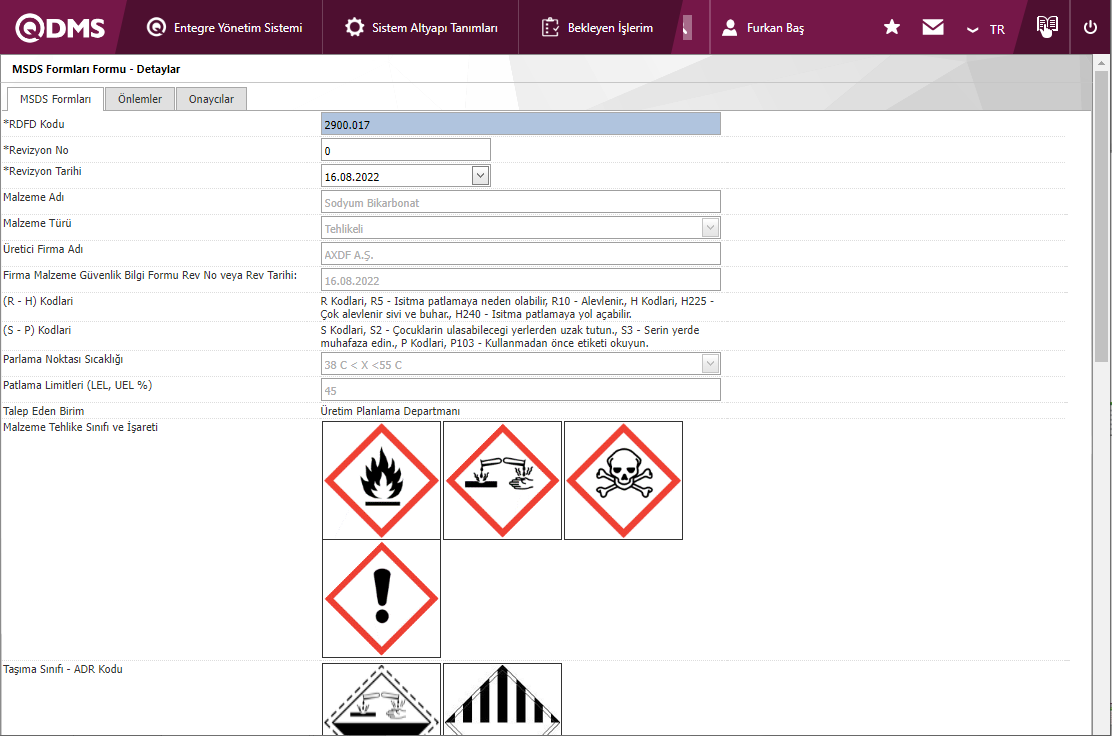Expand Malzeme Türü dropdown arrow
This screenshot has width=1112, height=736.
(710, 228)
